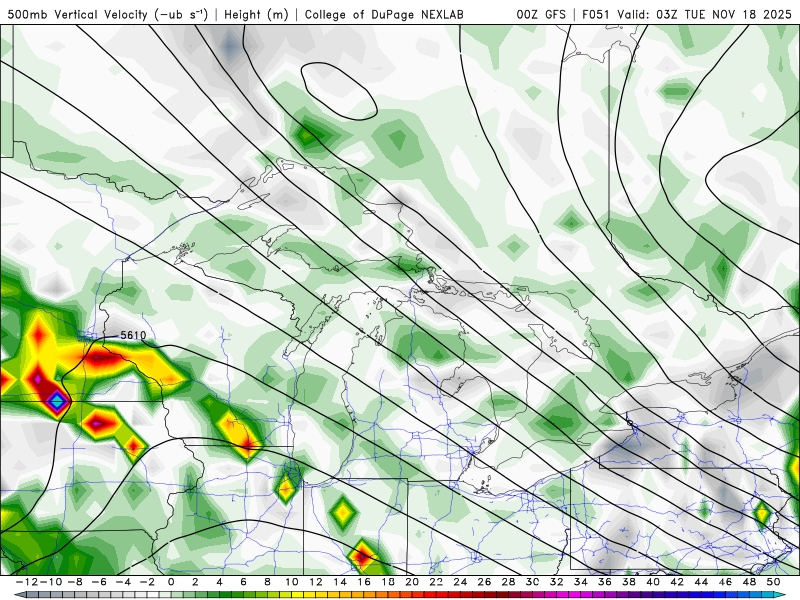
Task: Click the '18' colorbar scale label
Action: (x=388, y=582)
